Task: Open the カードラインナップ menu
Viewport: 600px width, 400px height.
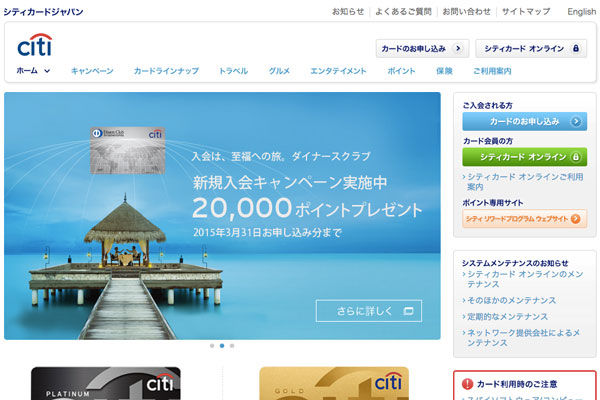Action: coord(166,71)
